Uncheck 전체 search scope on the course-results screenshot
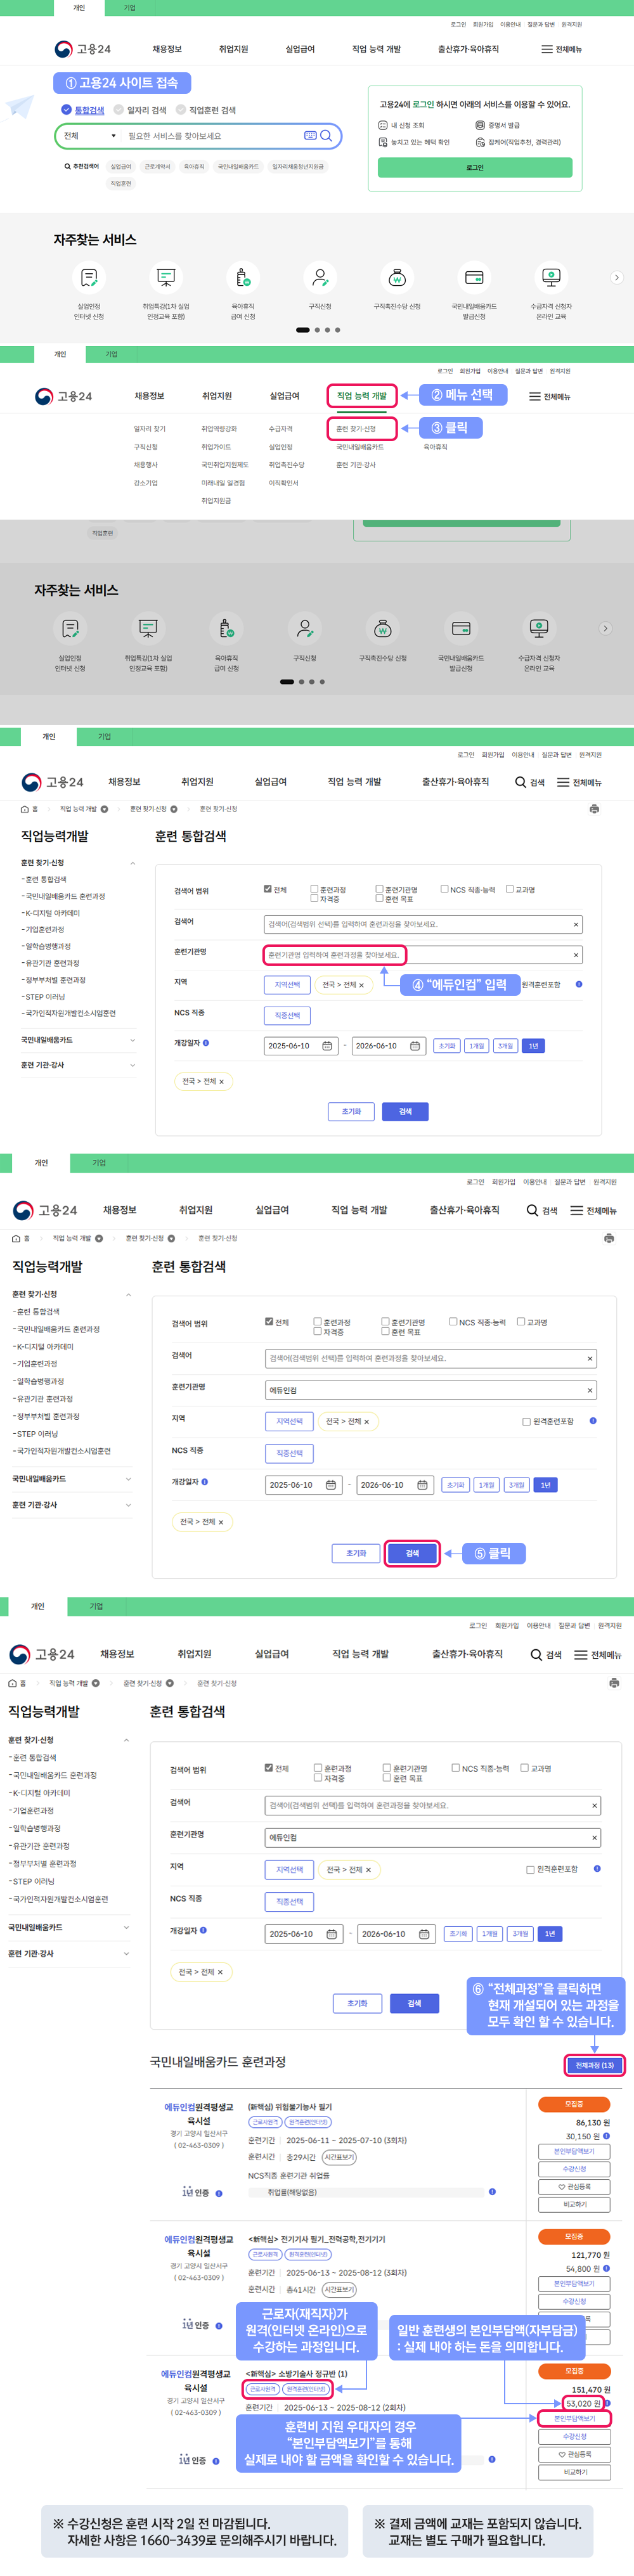 pos(269,1768)
